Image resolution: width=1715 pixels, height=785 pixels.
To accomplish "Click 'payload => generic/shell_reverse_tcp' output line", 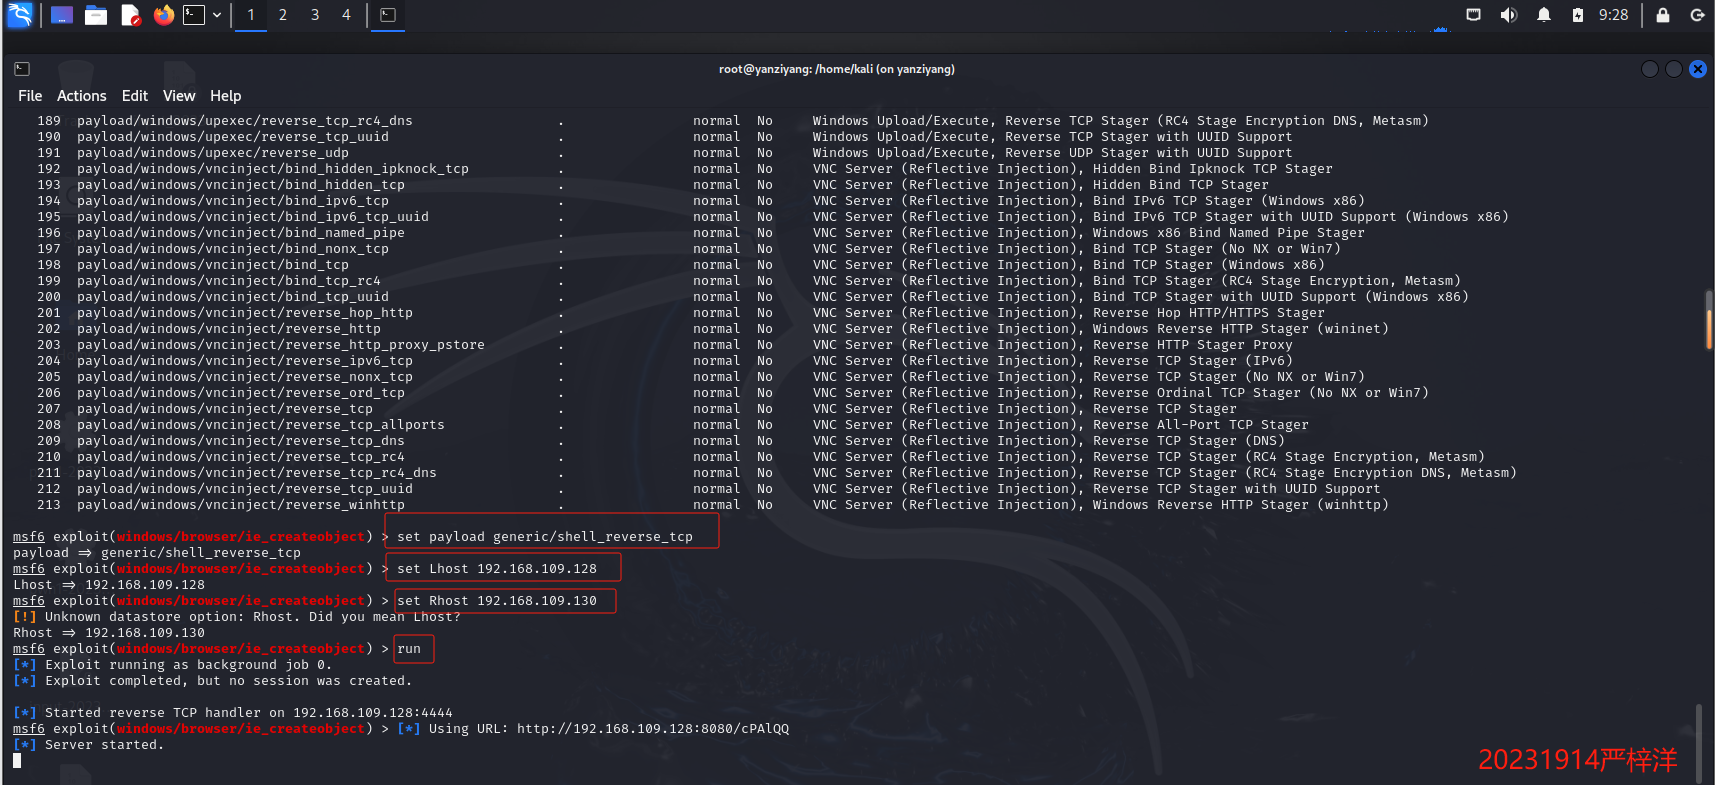I will tap(157, 553).
